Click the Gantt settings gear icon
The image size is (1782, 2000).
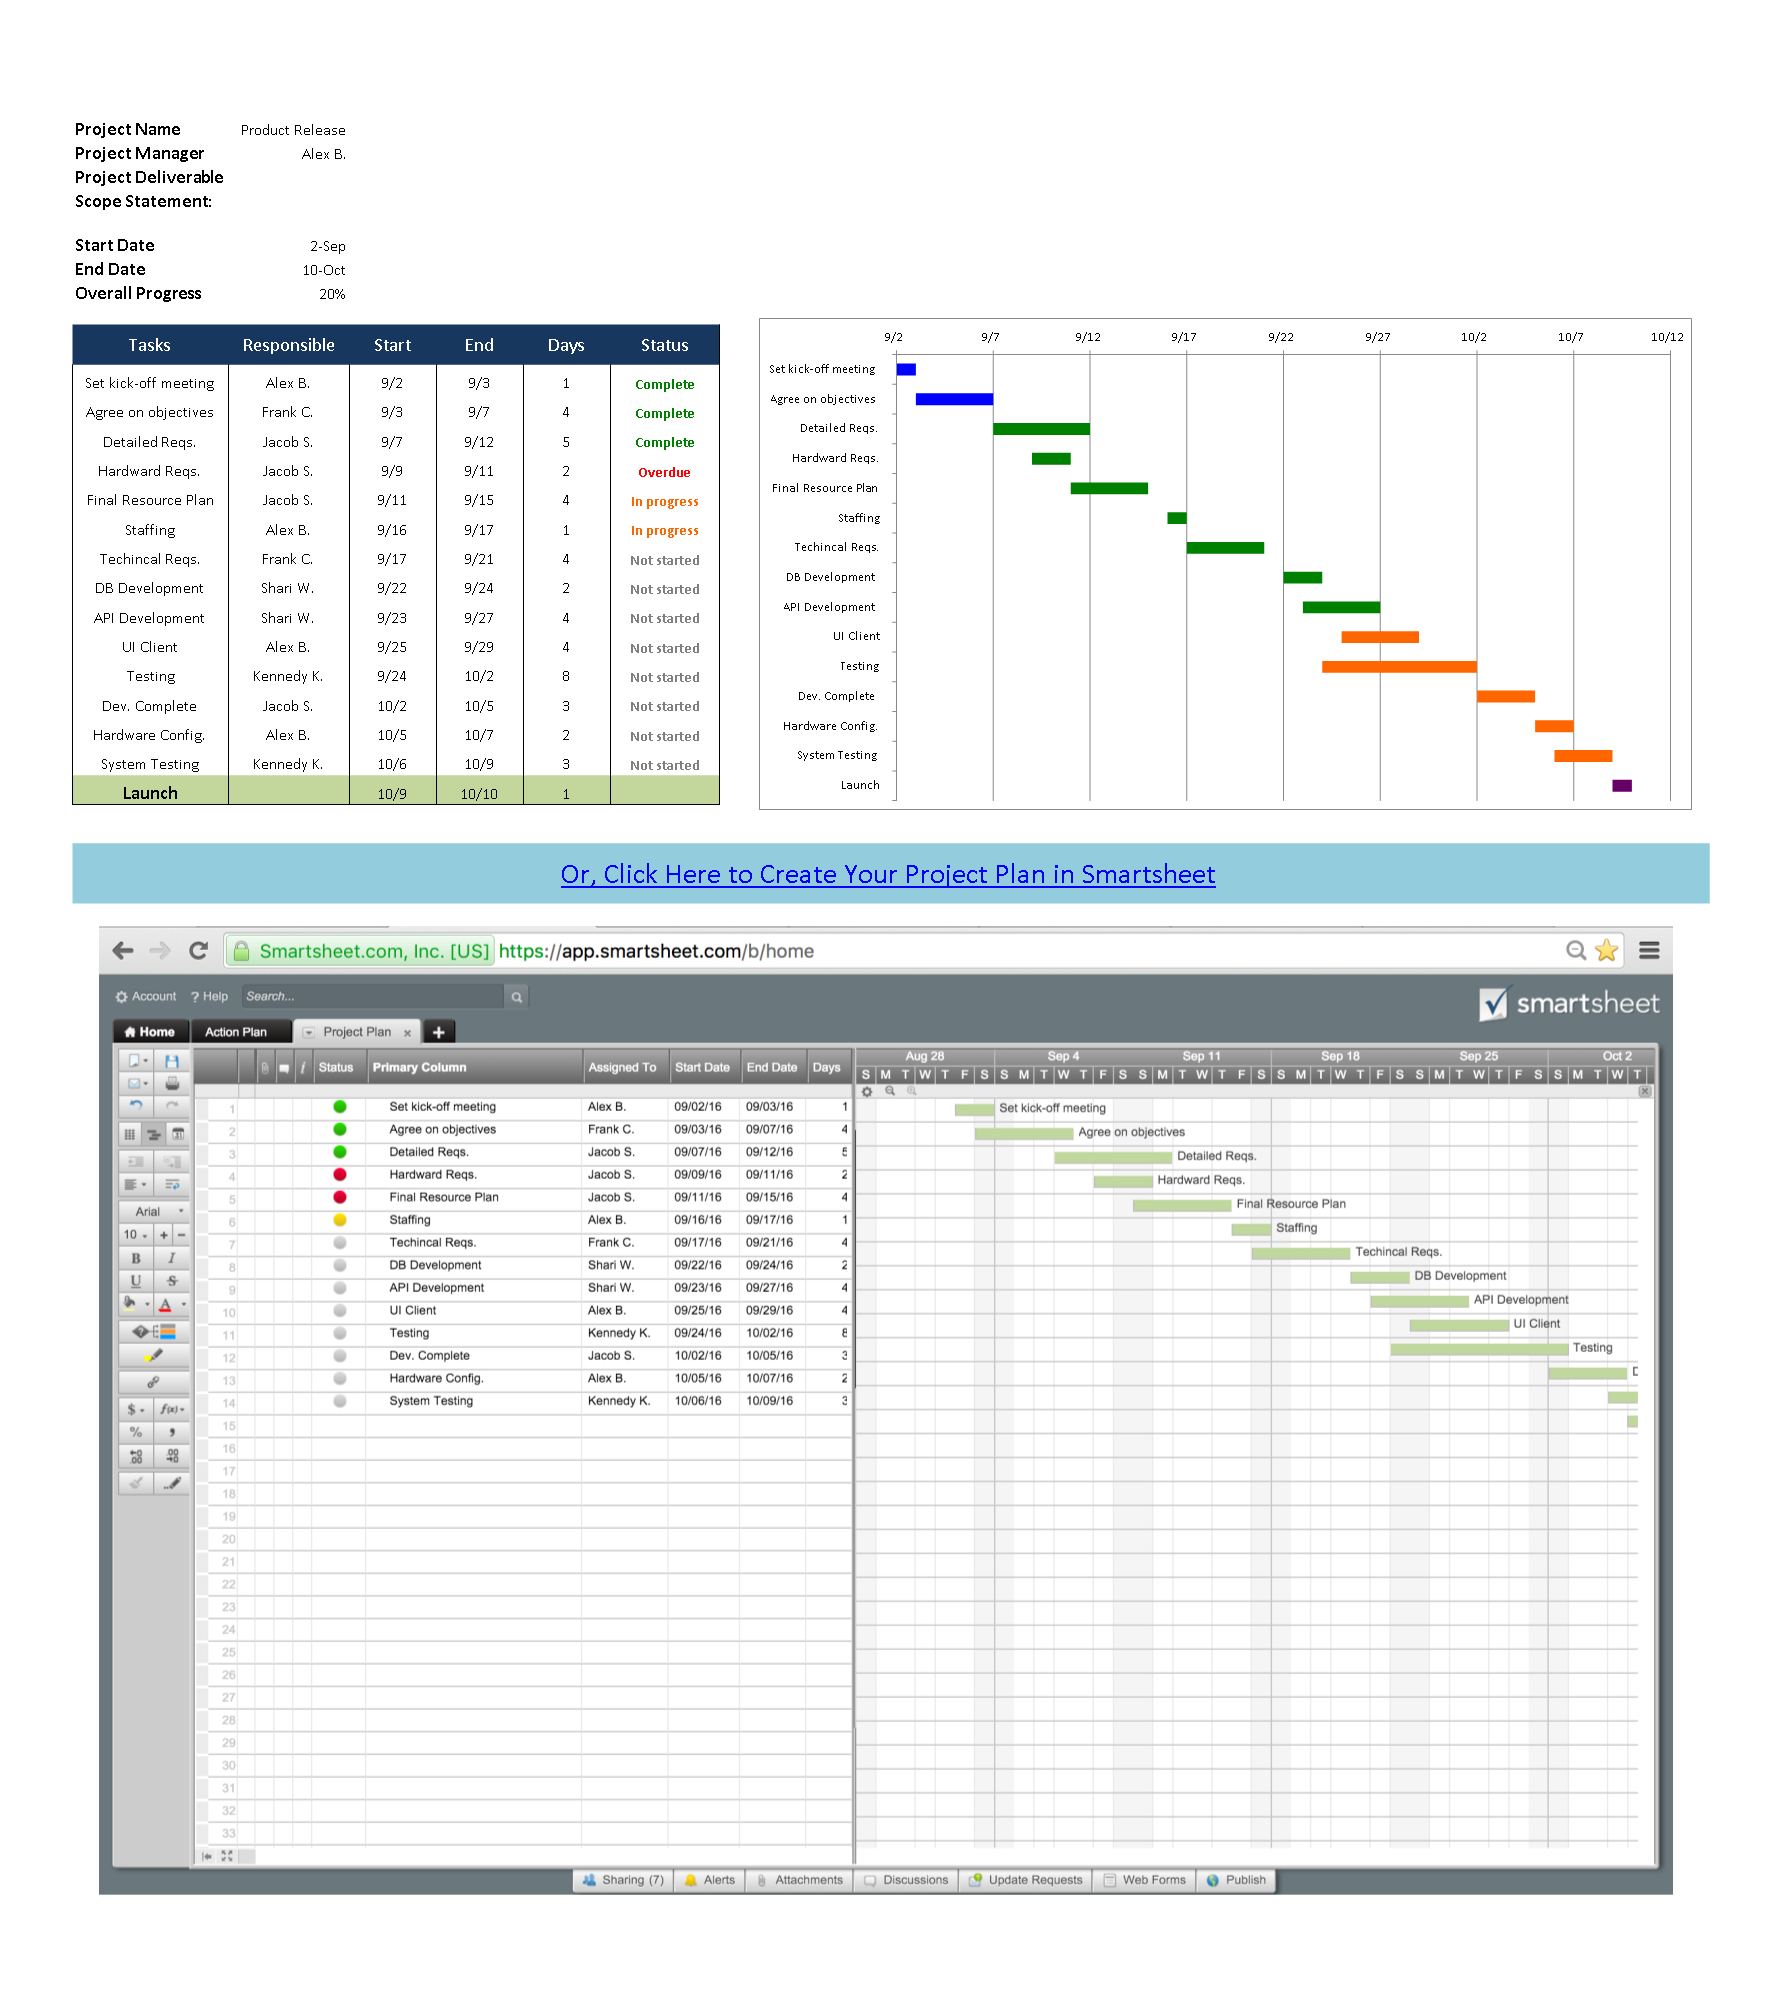tap(867, 1092)
